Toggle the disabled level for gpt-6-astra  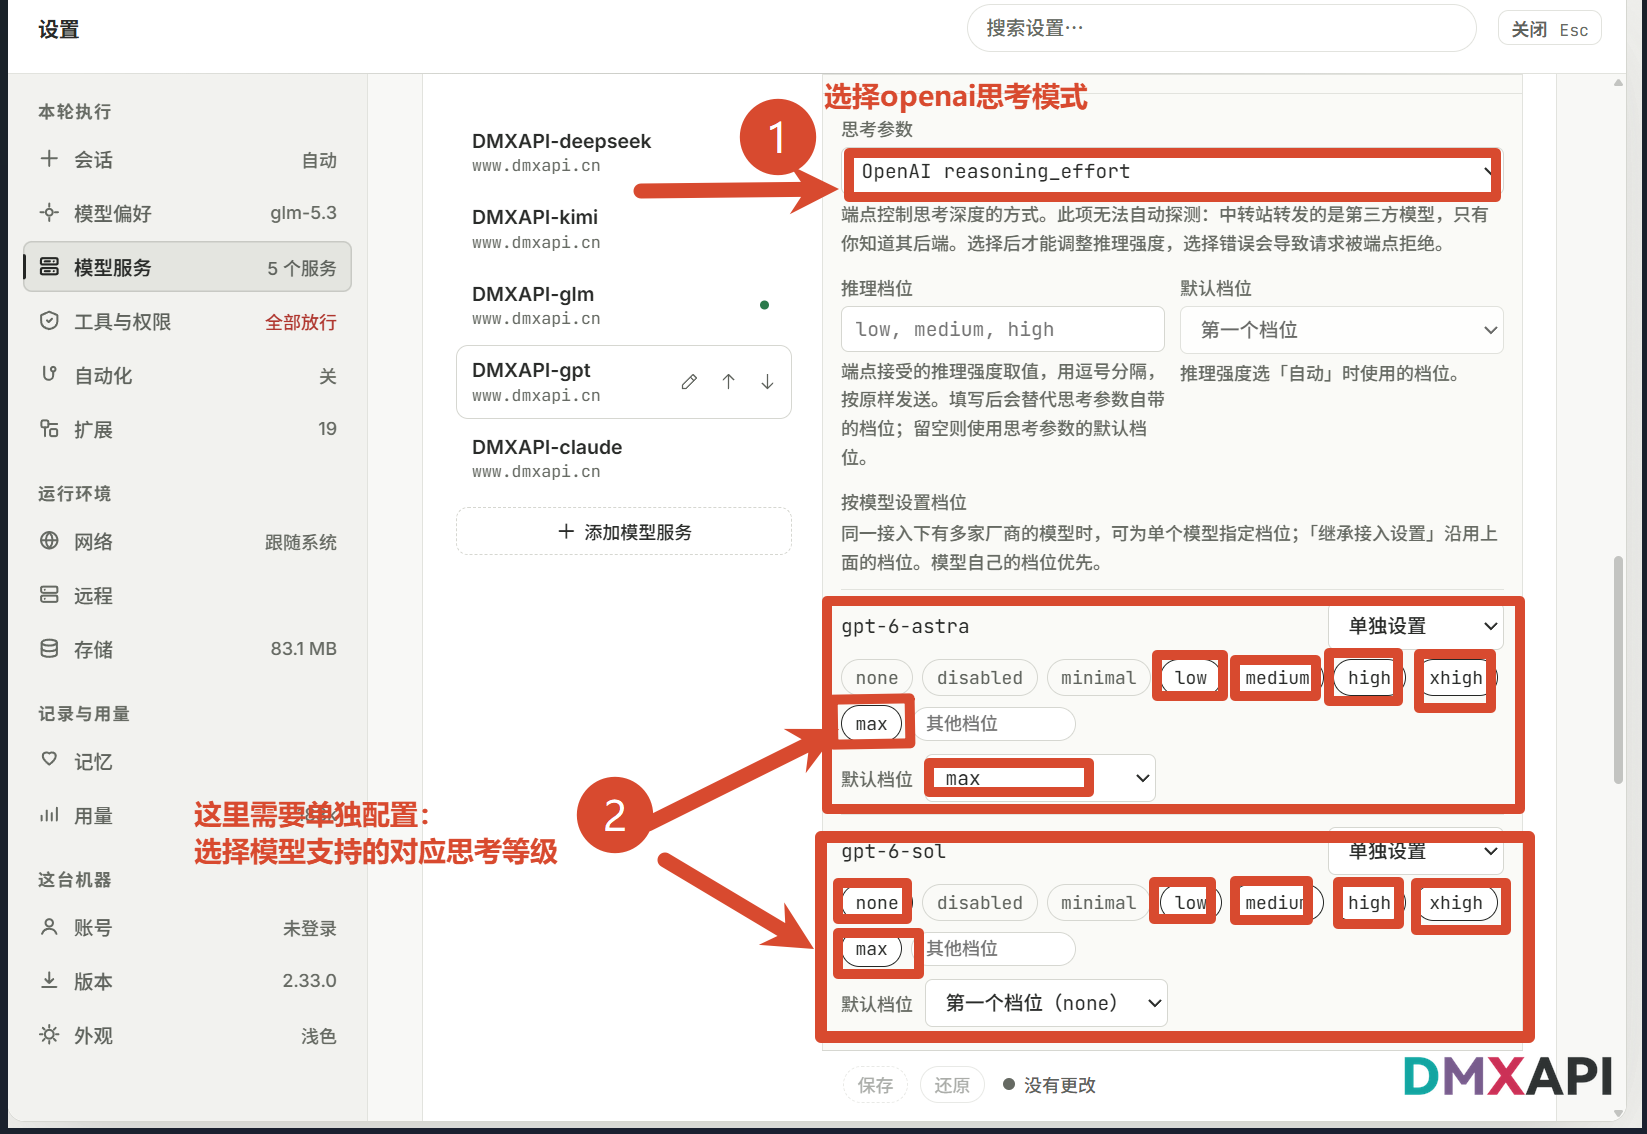point(980,678)
